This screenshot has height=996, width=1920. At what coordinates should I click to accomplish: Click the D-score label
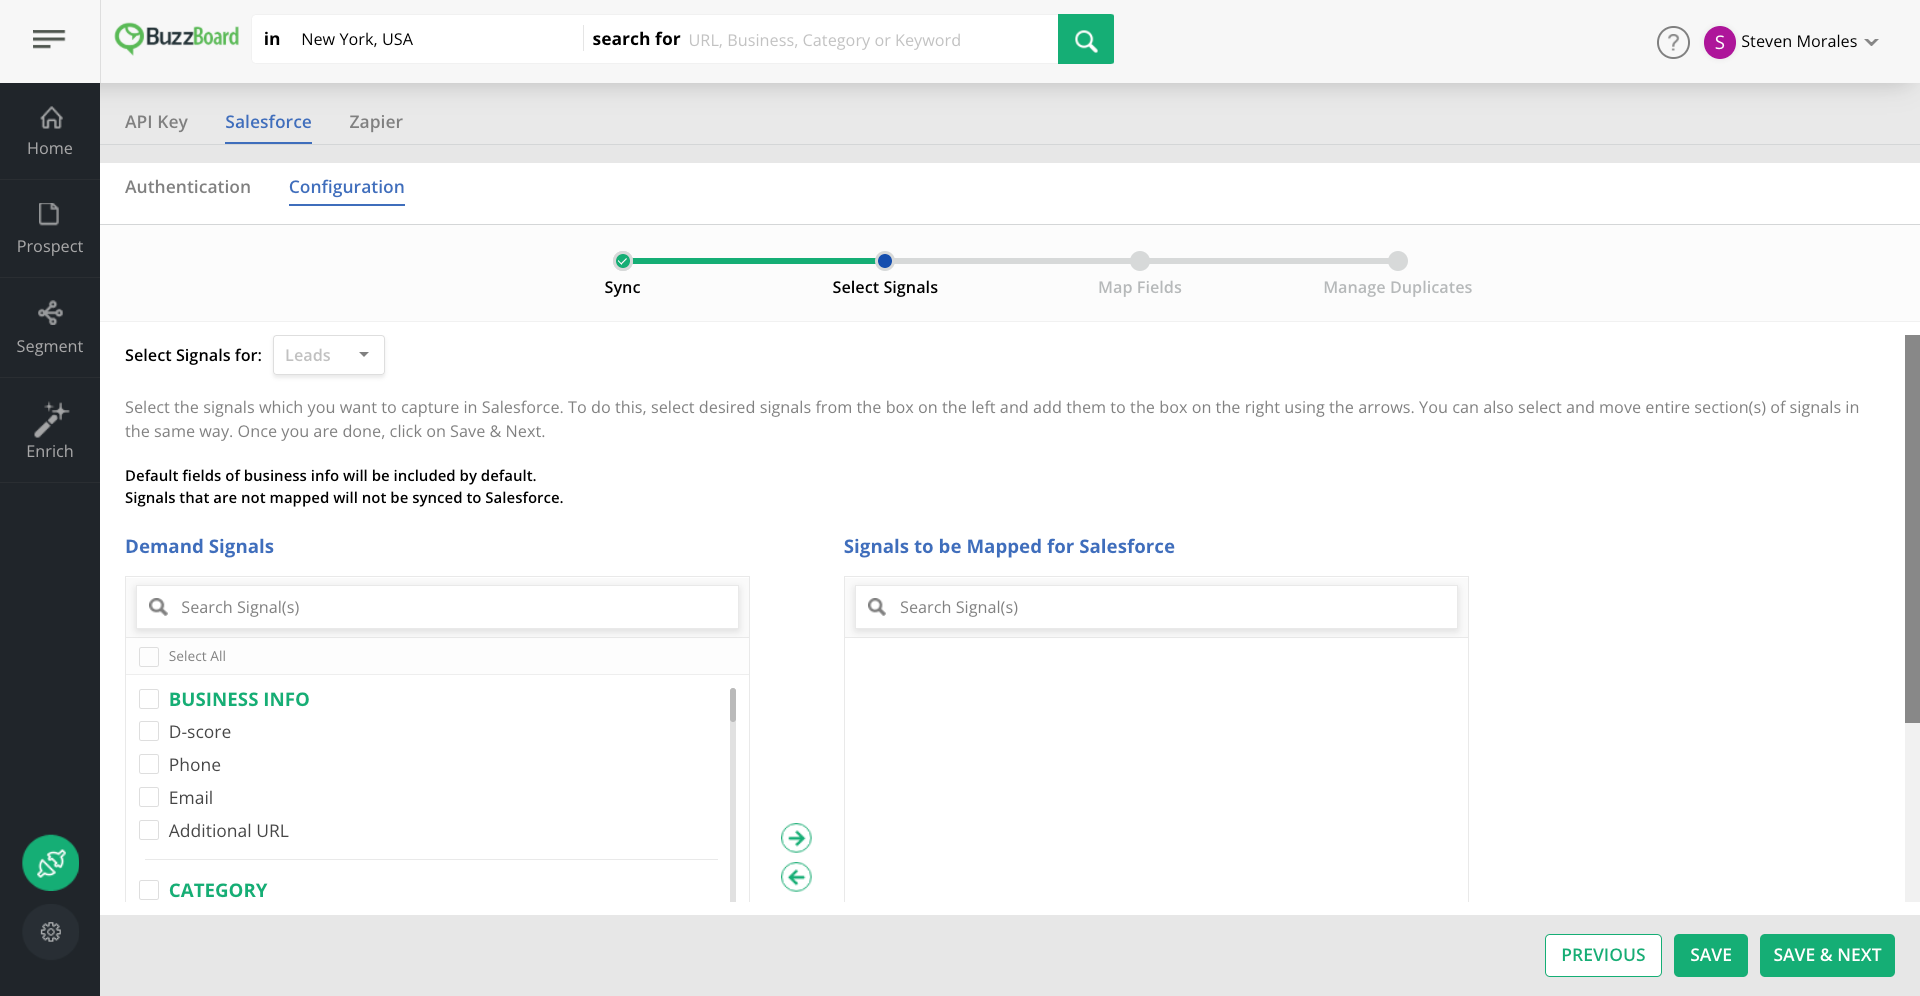click(x=200, y=732)
